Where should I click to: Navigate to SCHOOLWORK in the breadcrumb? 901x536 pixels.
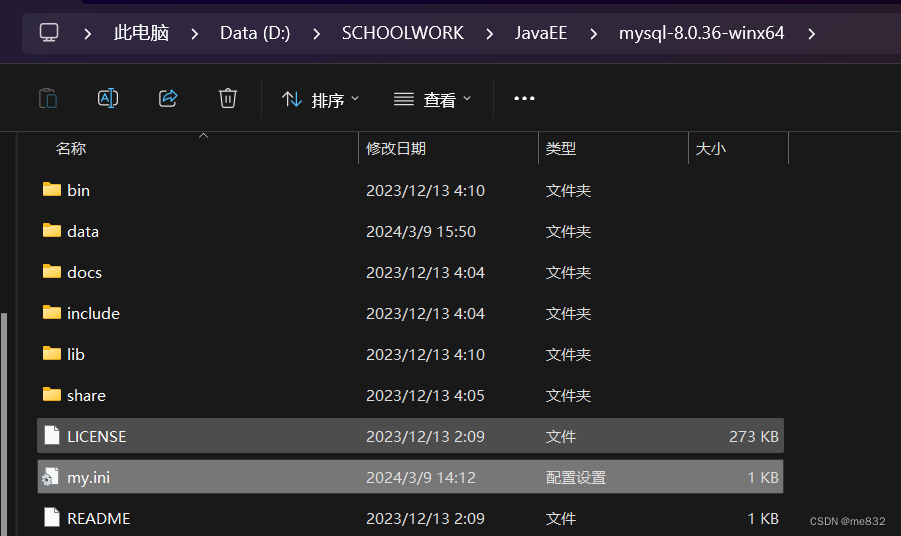(403, 33)
